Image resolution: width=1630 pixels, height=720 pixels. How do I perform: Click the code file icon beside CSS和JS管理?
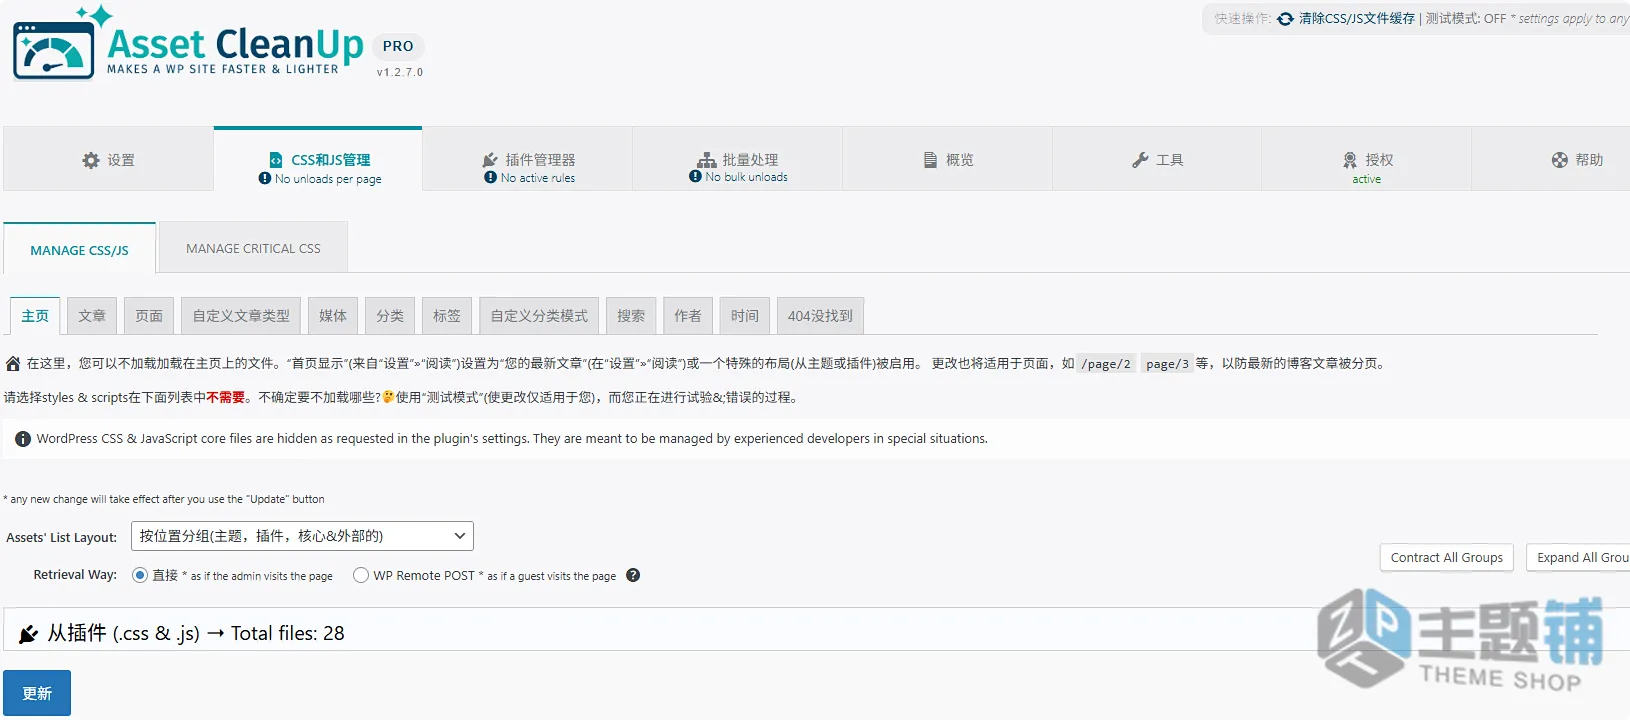click(276, 160)
